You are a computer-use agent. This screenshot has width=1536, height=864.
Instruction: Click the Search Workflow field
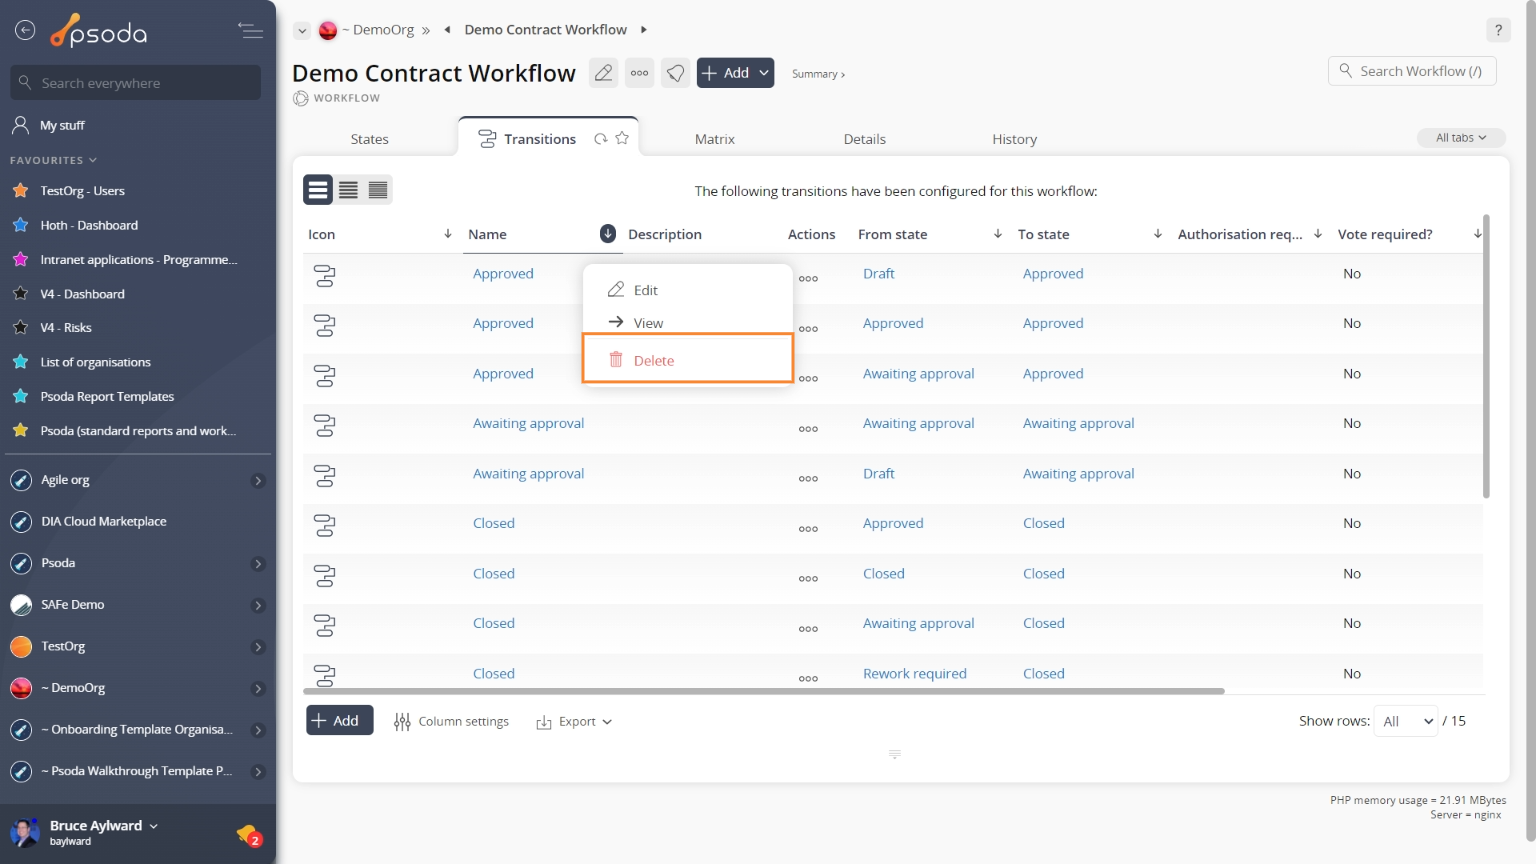coord(1412,71)
